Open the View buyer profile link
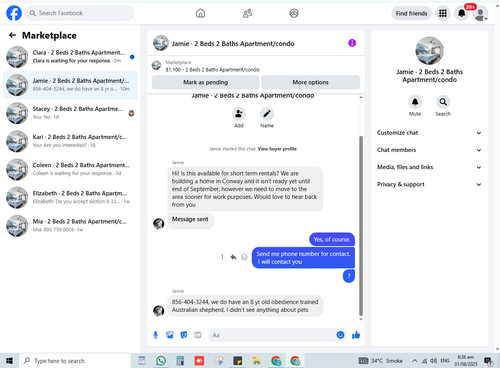The width and height of the screenshot is (500, 368). coord(277,149)
